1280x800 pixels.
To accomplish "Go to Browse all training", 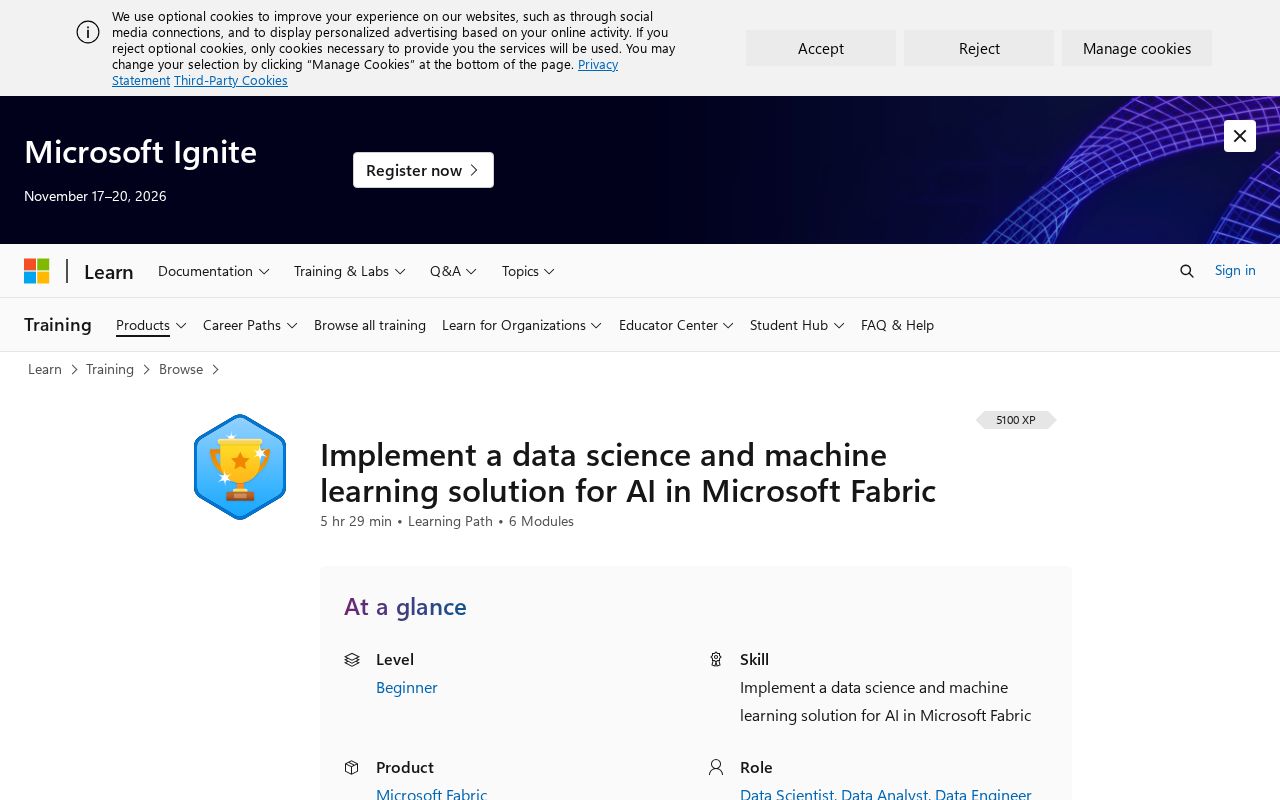I will (x=370, y=325).
